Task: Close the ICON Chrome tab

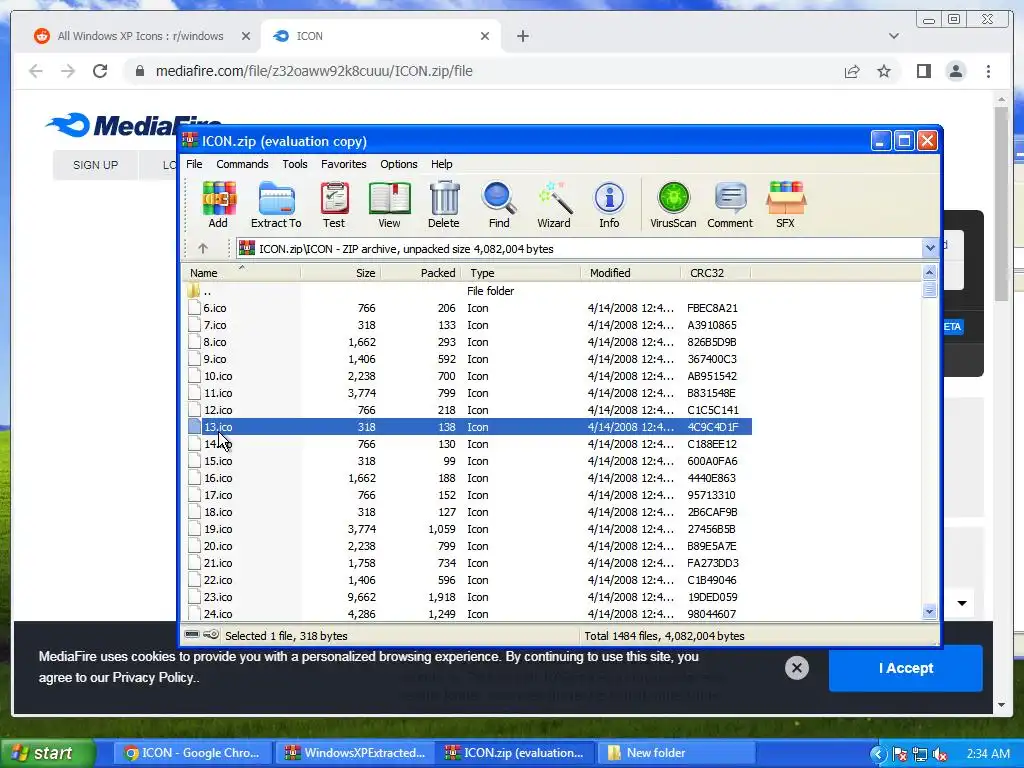Action: click(485, 36)
